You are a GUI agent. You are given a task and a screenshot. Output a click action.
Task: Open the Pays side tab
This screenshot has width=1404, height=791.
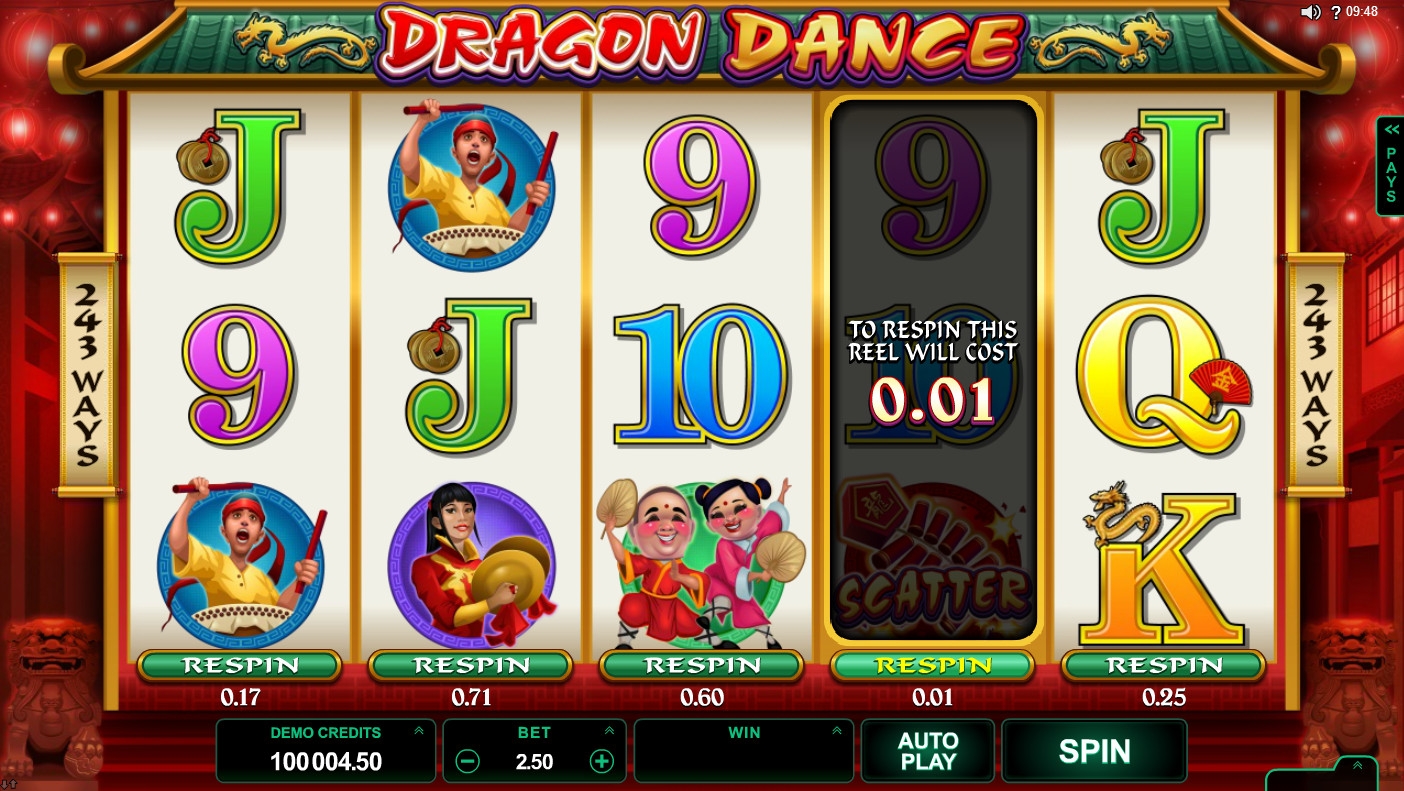click(x=1390, y=166)
